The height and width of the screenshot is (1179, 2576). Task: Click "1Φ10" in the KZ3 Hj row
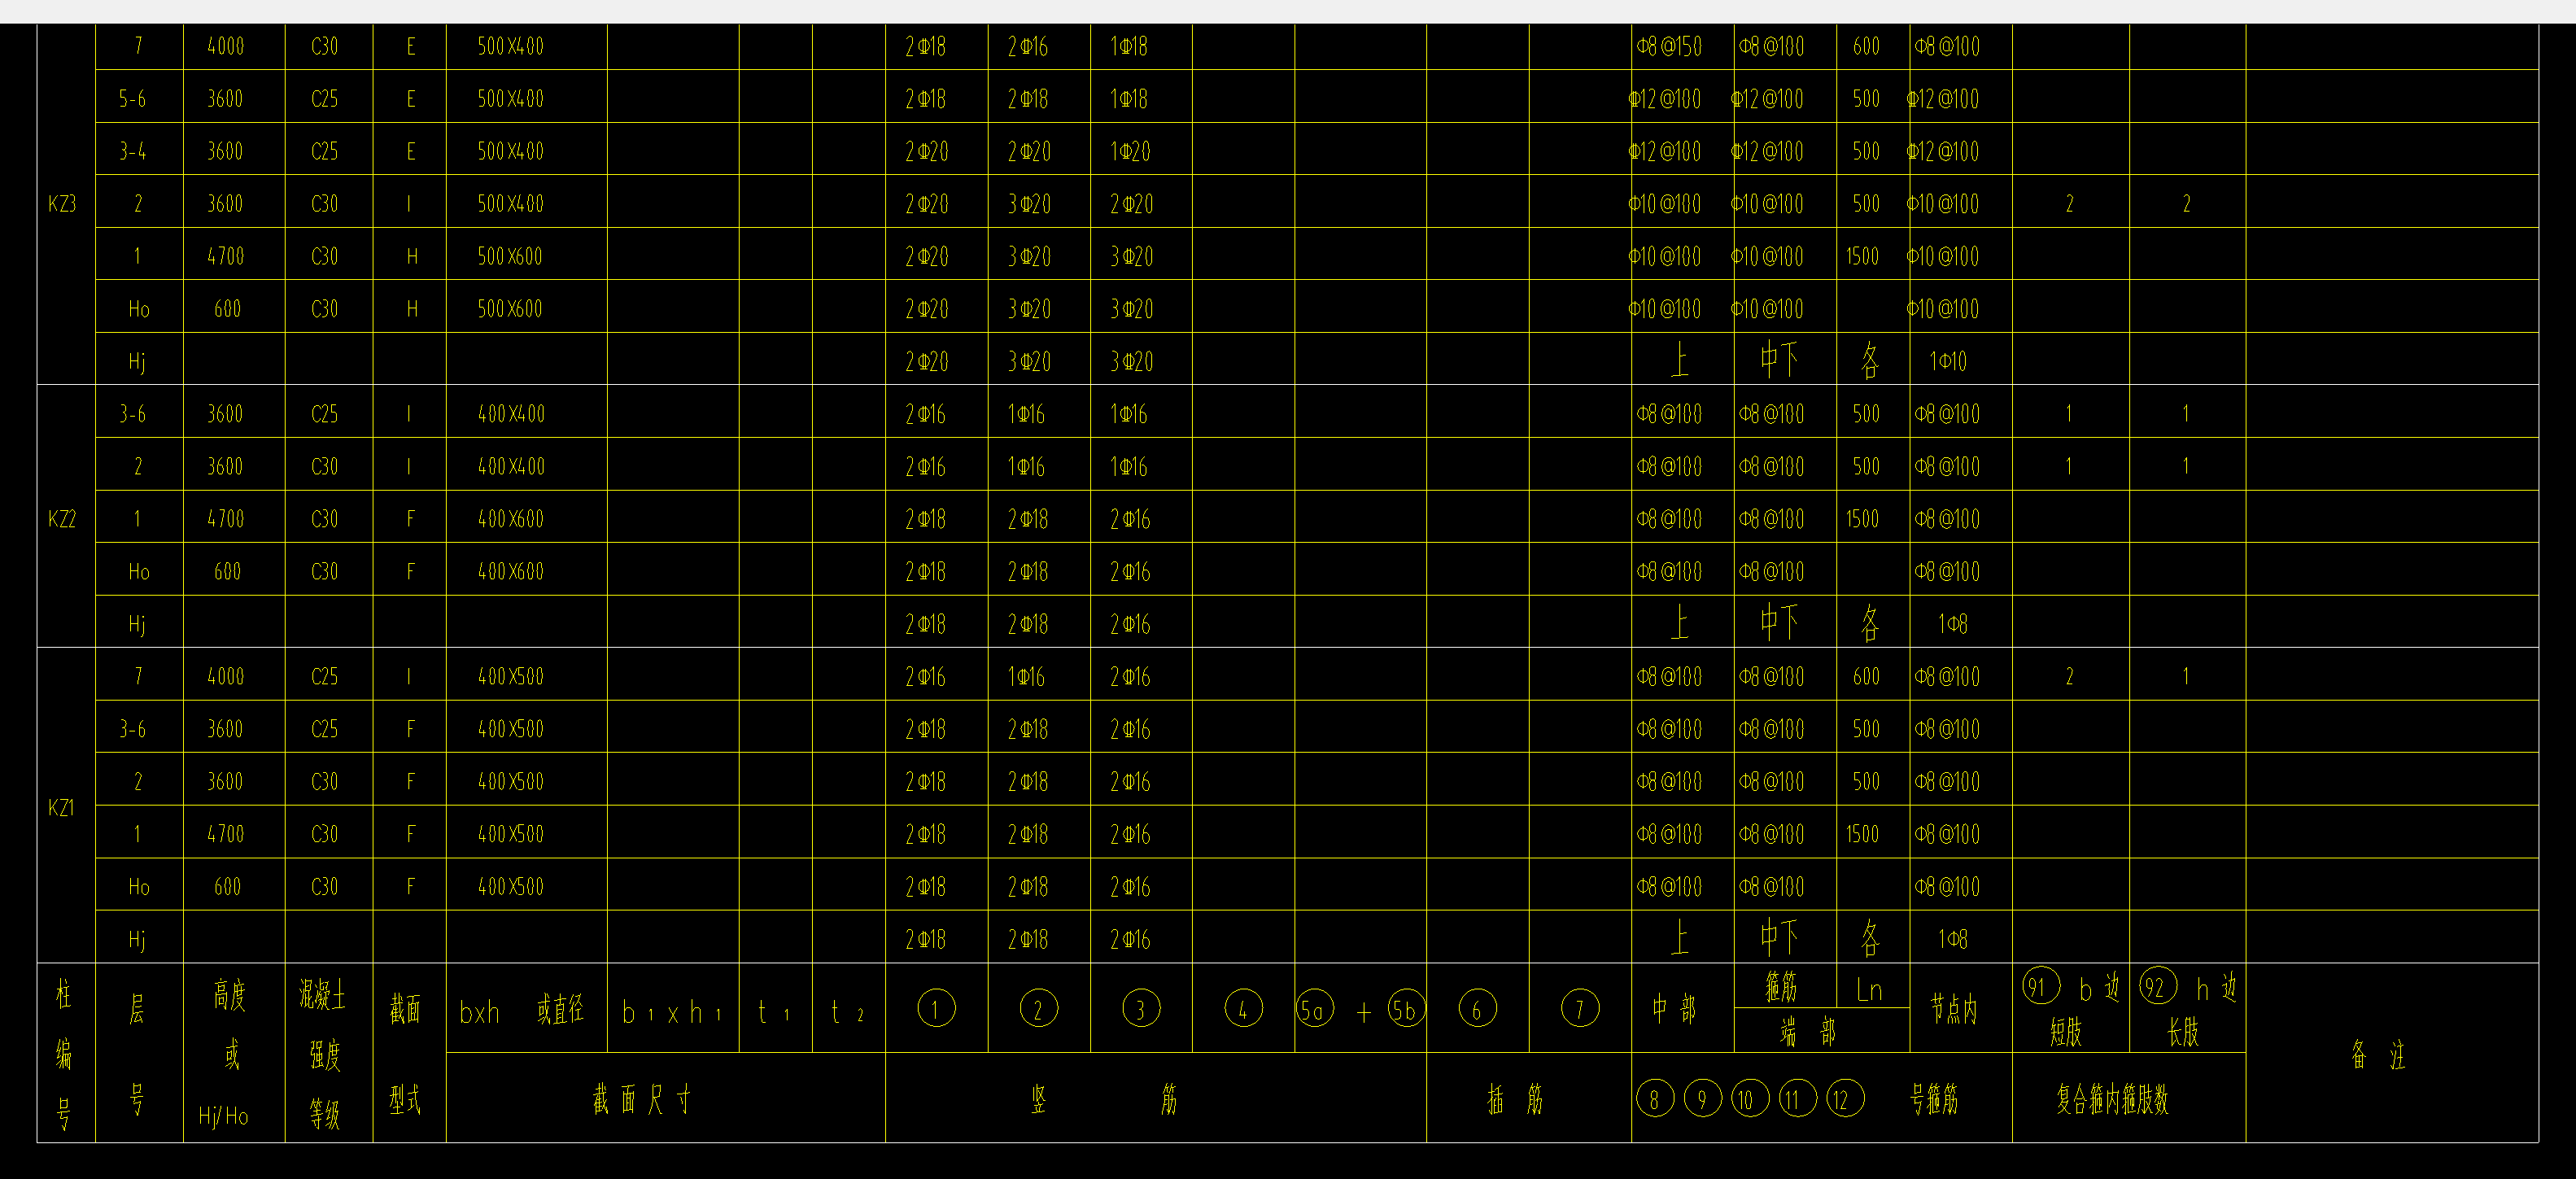coord(1948,361)
